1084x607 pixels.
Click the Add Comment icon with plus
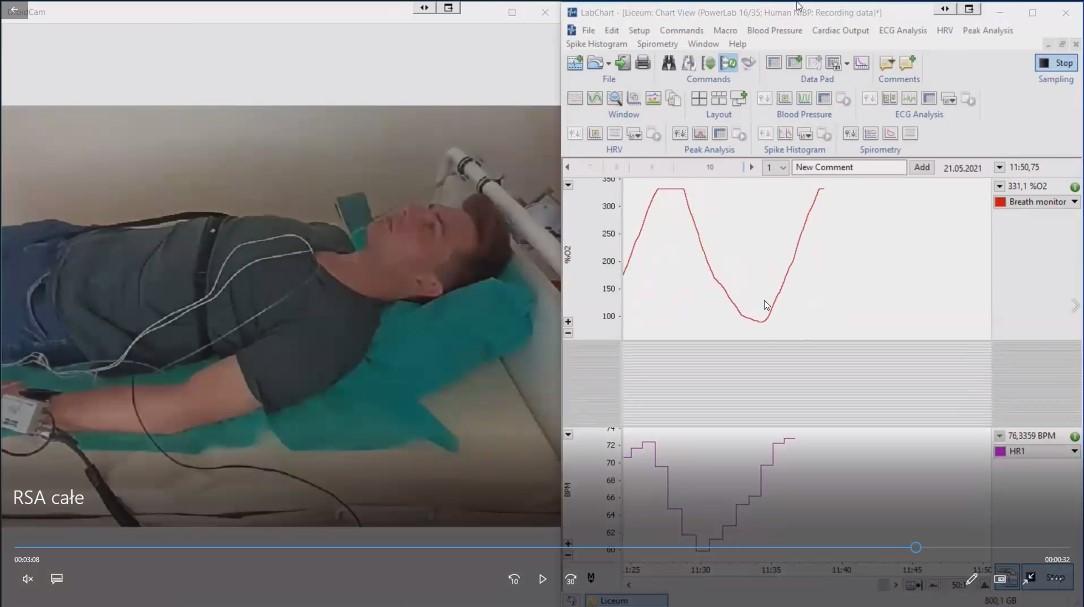click(x=907, y=63)
